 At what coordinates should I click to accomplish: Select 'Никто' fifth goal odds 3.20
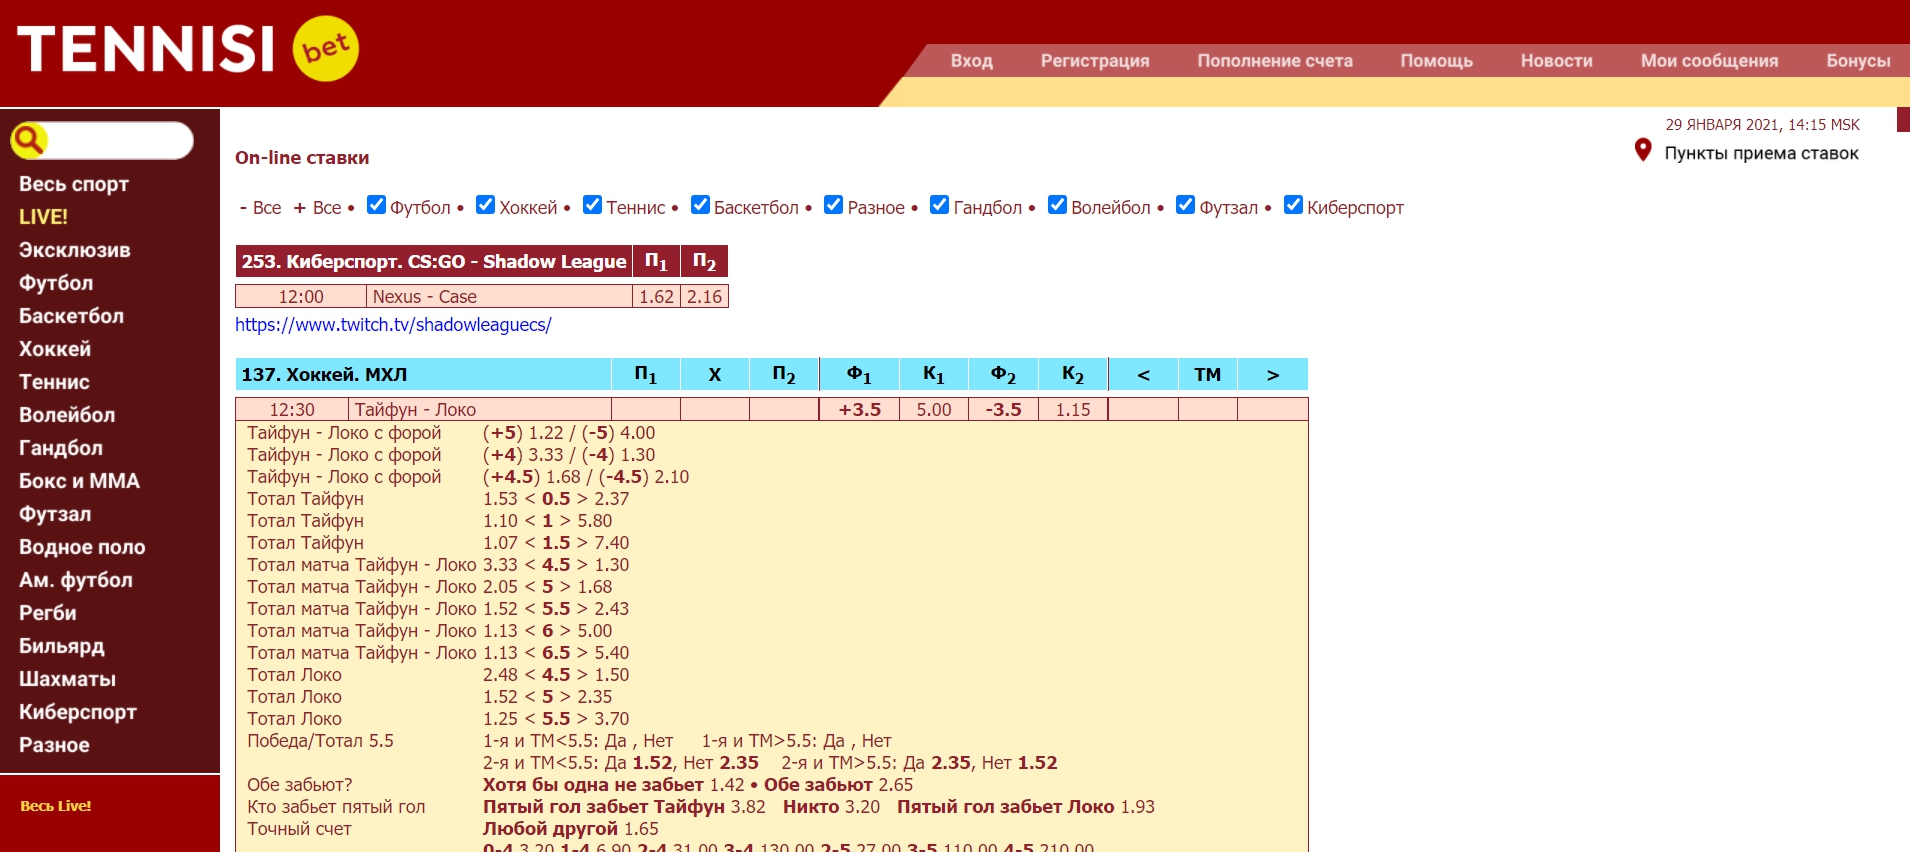[862, 807]
